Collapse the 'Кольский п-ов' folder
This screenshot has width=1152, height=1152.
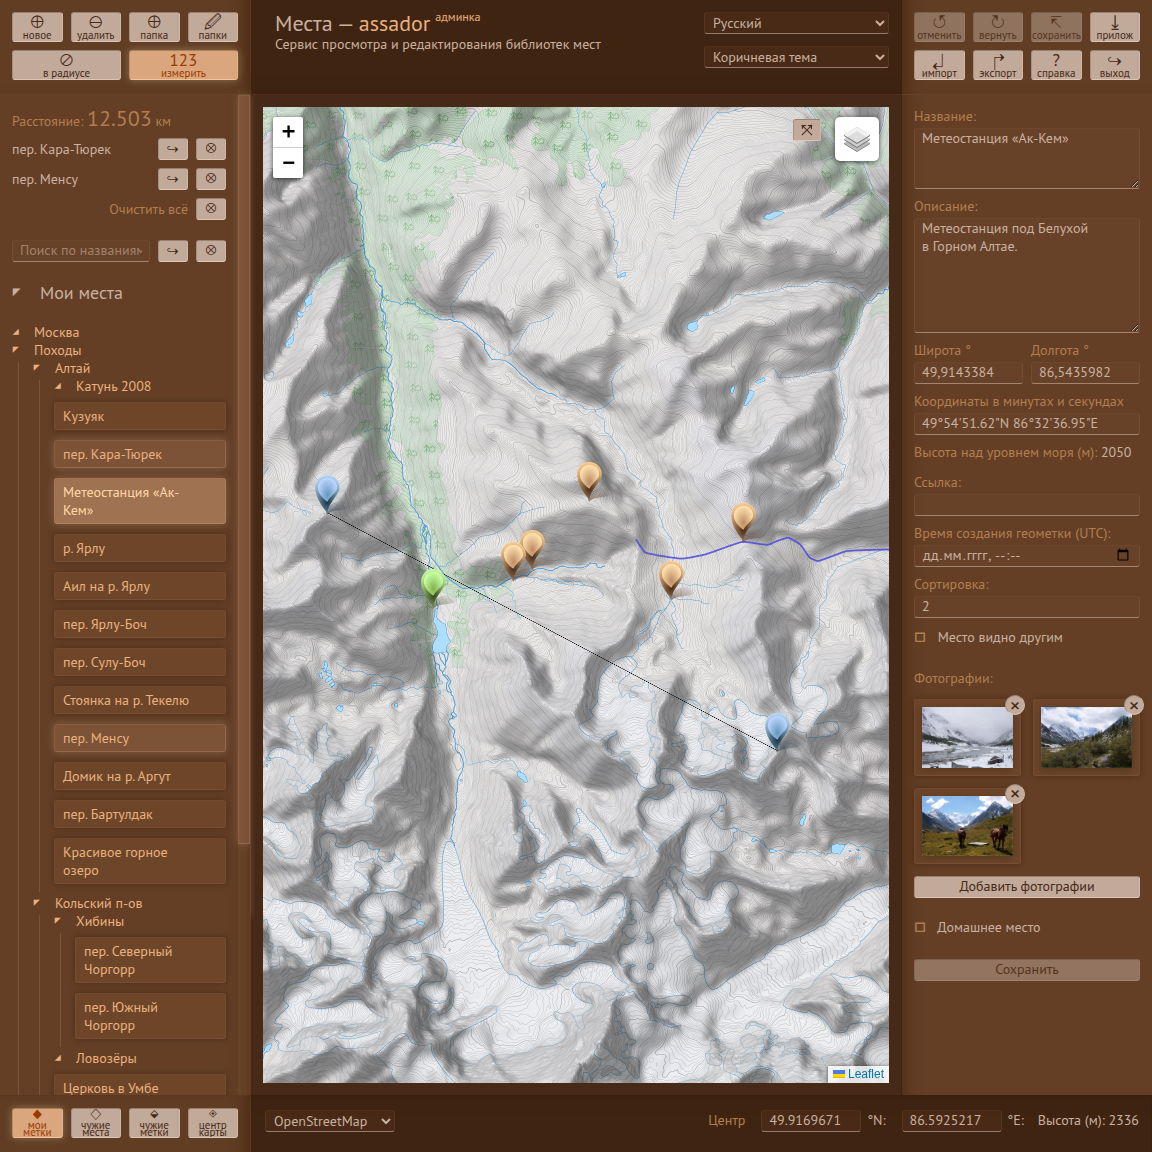[x=37, y=903]
